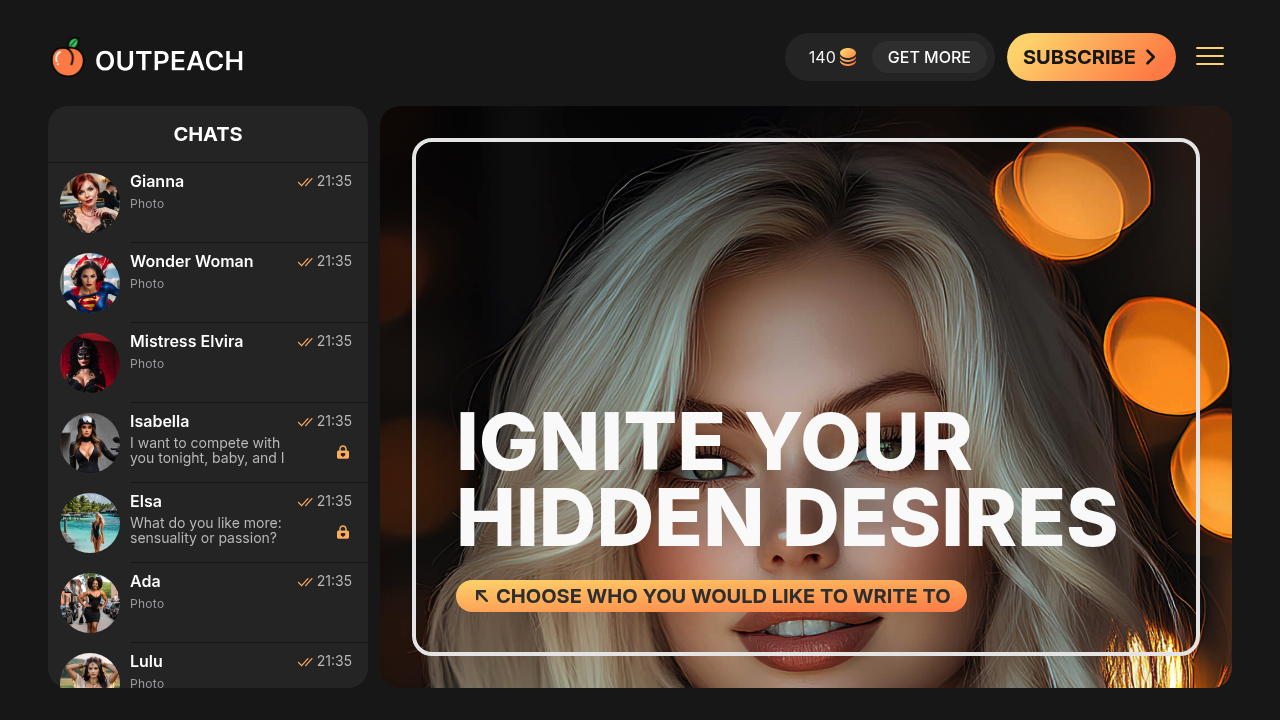Click the lock icon on Isabella's chat

click(343, 452)
